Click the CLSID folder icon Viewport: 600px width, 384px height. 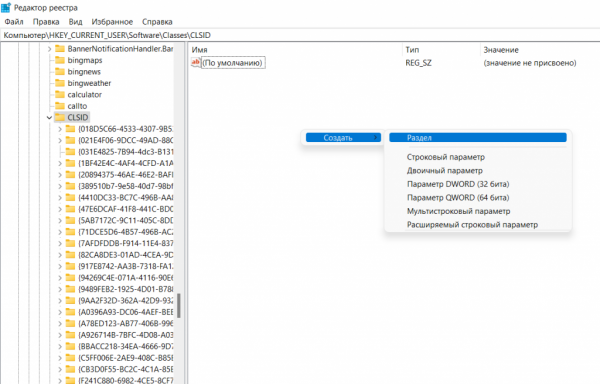click(60, 117)
